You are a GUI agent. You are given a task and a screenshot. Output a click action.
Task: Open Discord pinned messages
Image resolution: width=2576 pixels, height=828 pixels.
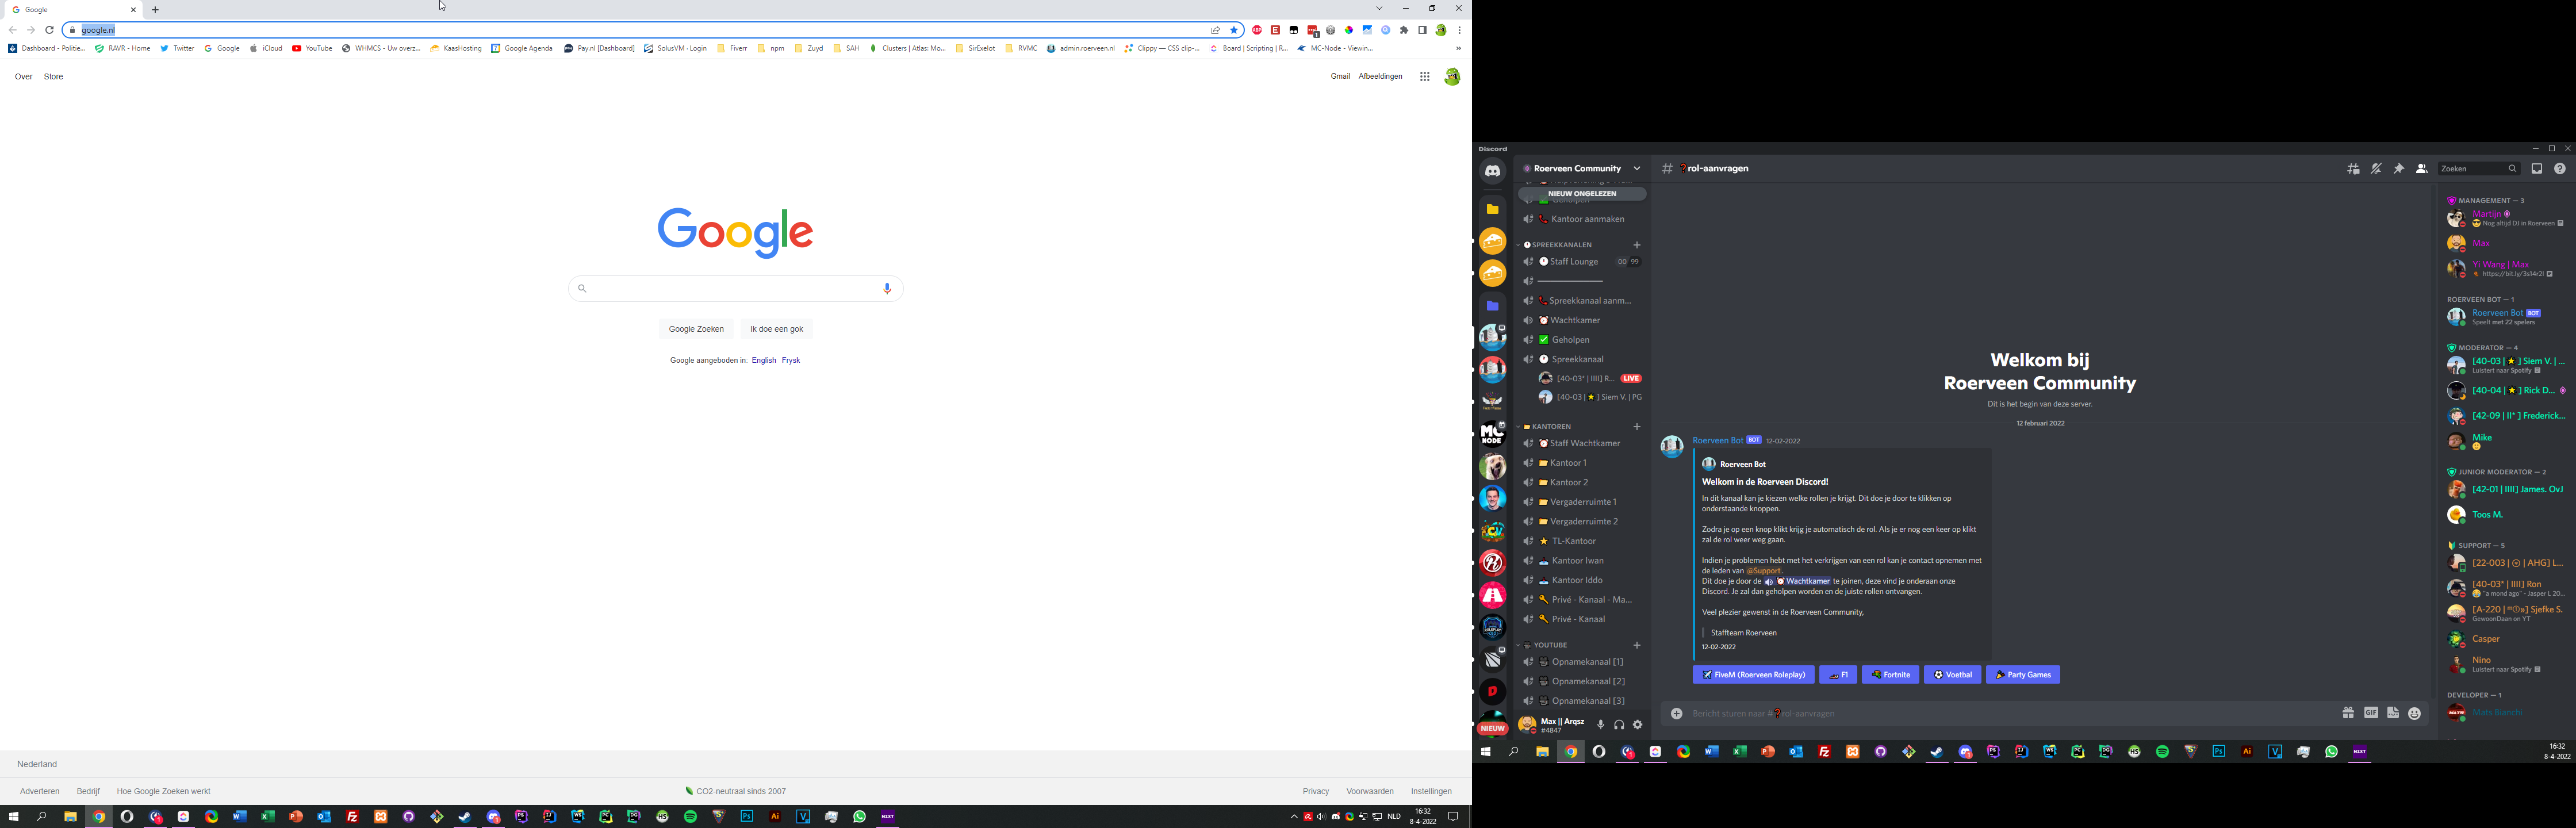(x=2398, y=169)
